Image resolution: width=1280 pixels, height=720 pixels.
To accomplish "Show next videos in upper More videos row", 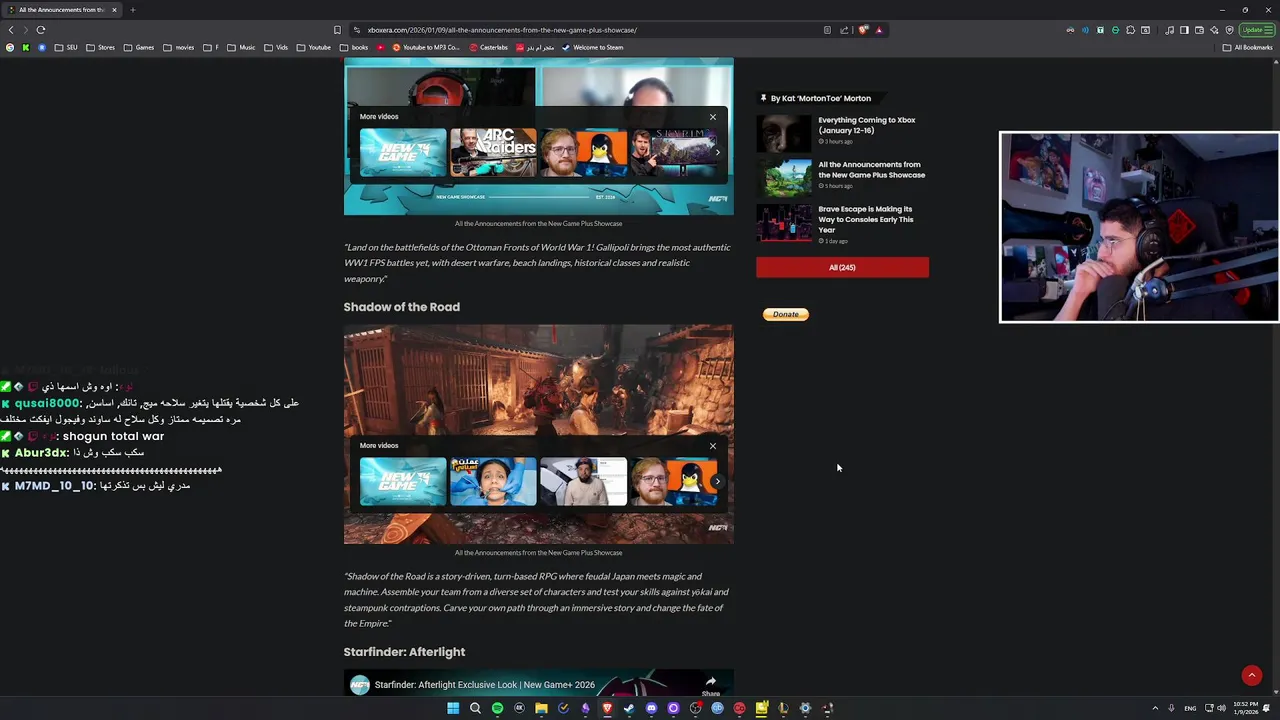I will [x=717, y=152].
